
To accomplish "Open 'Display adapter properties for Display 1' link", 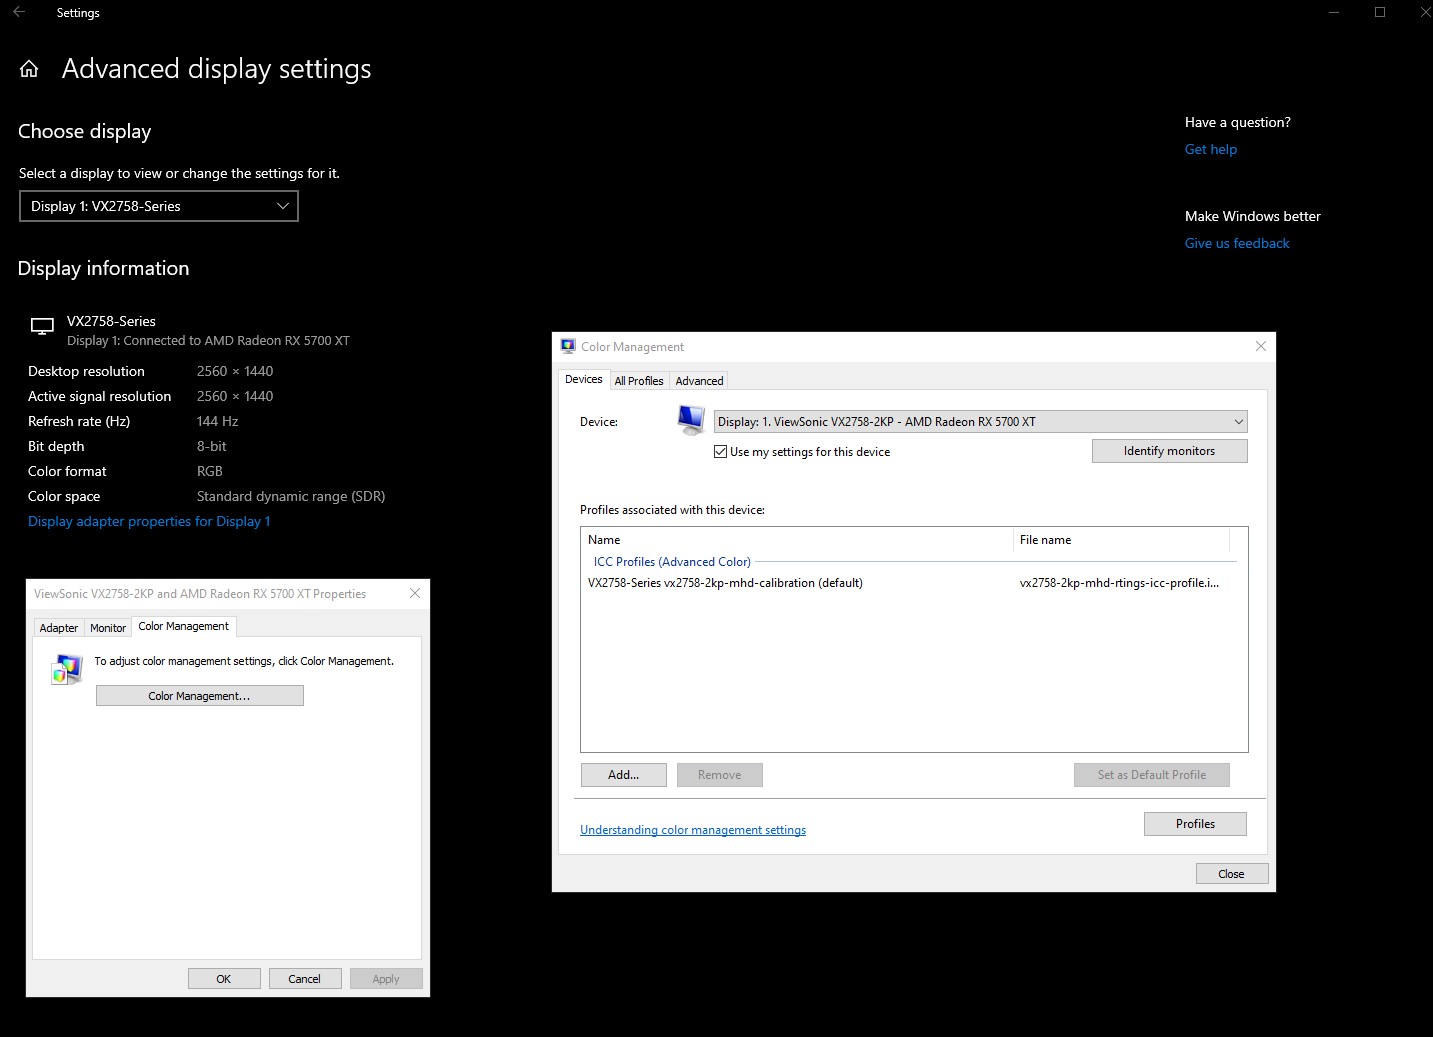I will click(149, 521).
